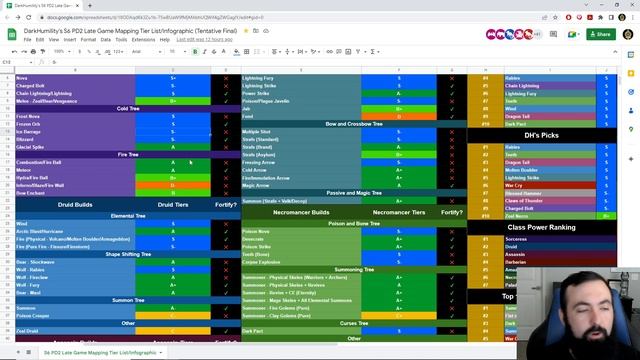The height and width of the screenshot is (360, 640).
Task: Open merge cells options
Action: pyautogui.click(x=259, y=52)
